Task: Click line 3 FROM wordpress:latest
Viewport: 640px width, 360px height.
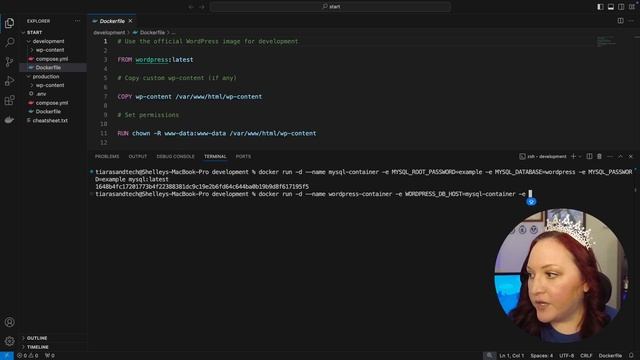Action: (156, 60)
